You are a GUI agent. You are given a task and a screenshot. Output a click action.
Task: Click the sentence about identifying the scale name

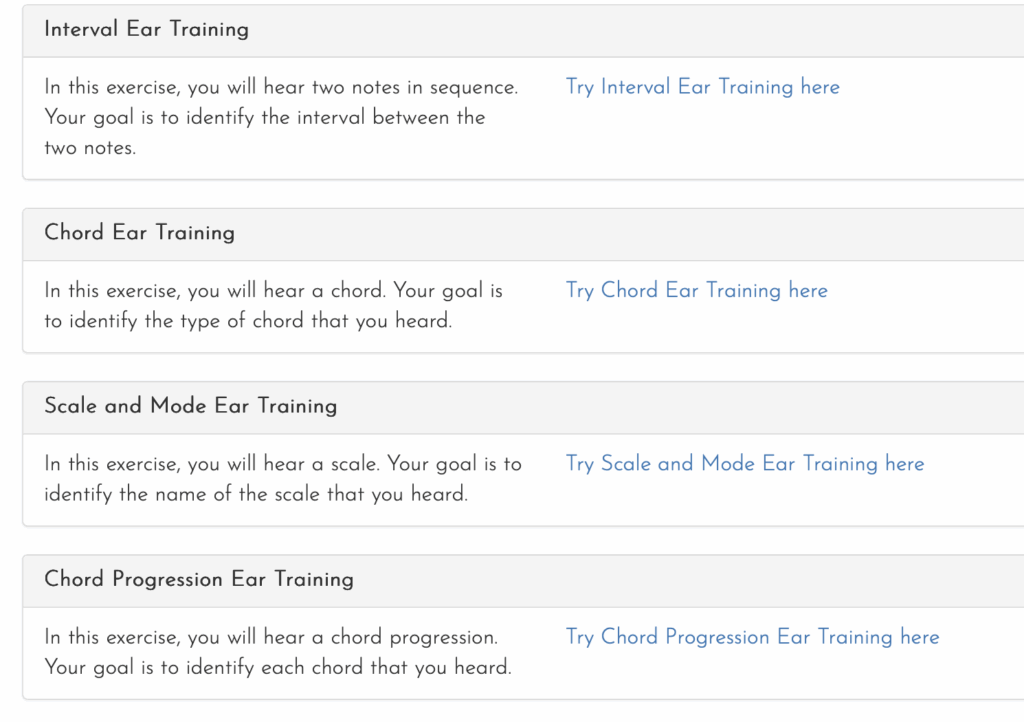(x=255, y=494)
